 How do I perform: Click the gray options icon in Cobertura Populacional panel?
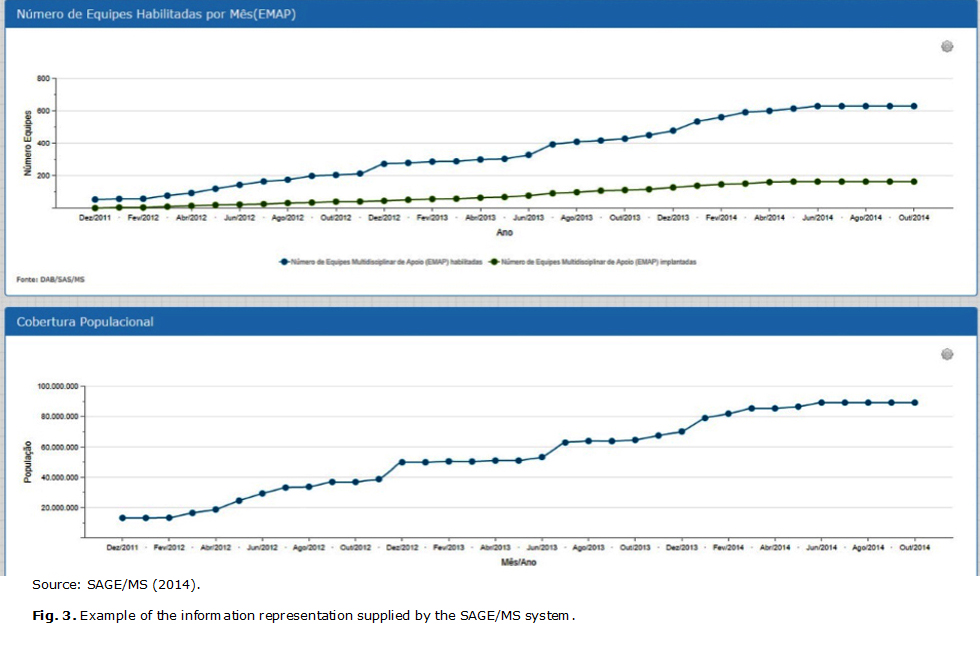point(947,354)
